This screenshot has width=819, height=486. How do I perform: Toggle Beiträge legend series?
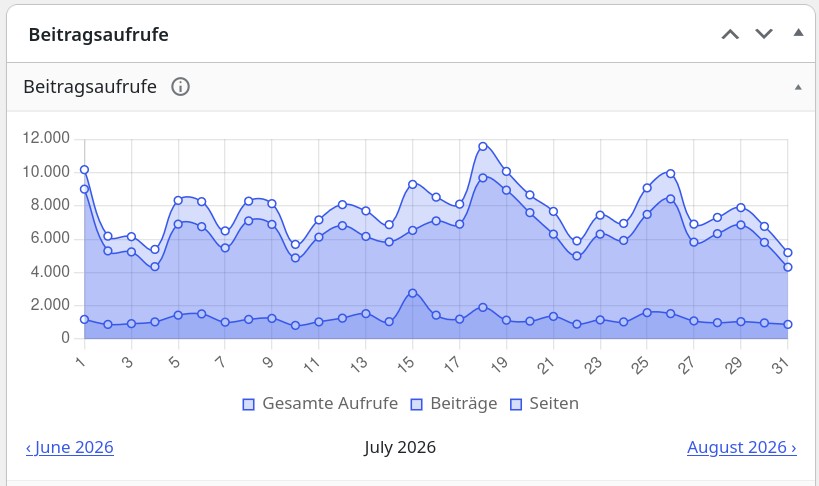(453, 404)
